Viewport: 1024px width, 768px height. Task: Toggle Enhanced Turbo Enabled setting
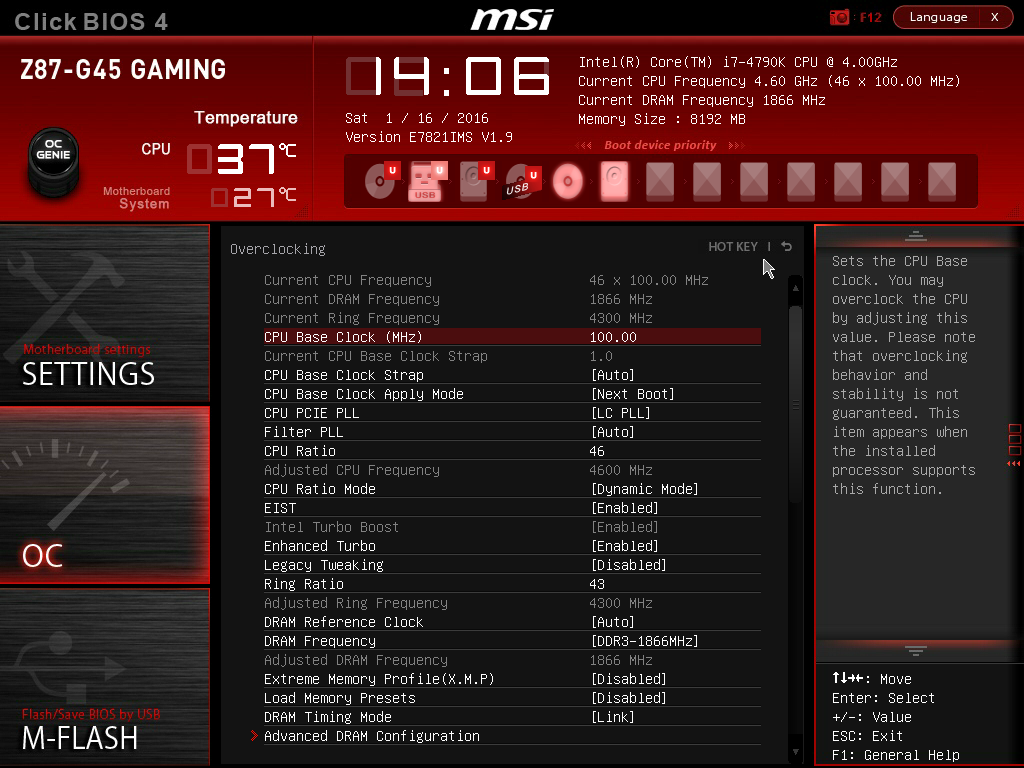512,546
